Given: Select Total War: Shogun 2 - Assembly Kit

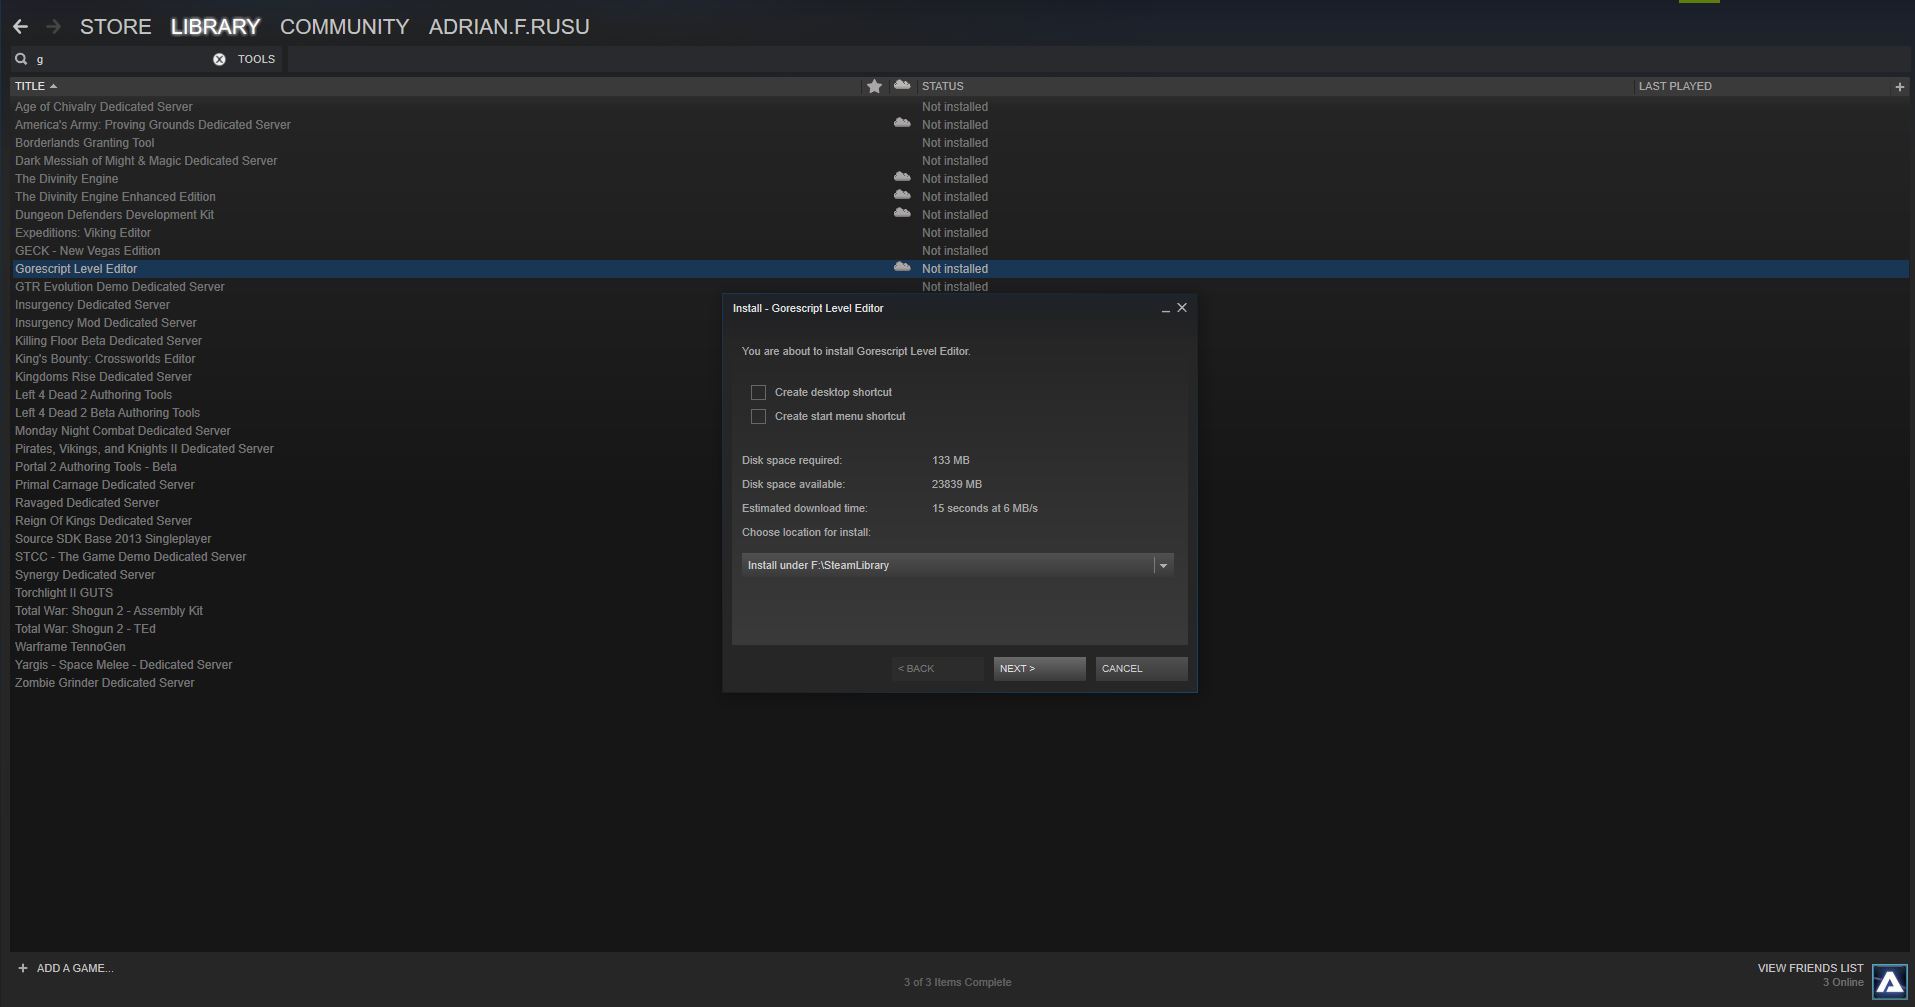Looking at the screenshot, I should (x=109, y=611).
